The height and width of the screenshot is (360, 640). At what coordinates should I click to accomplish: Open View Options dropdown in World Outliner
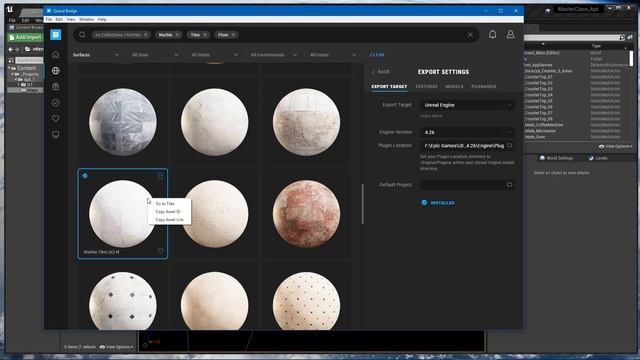click(x=616, y=146)
